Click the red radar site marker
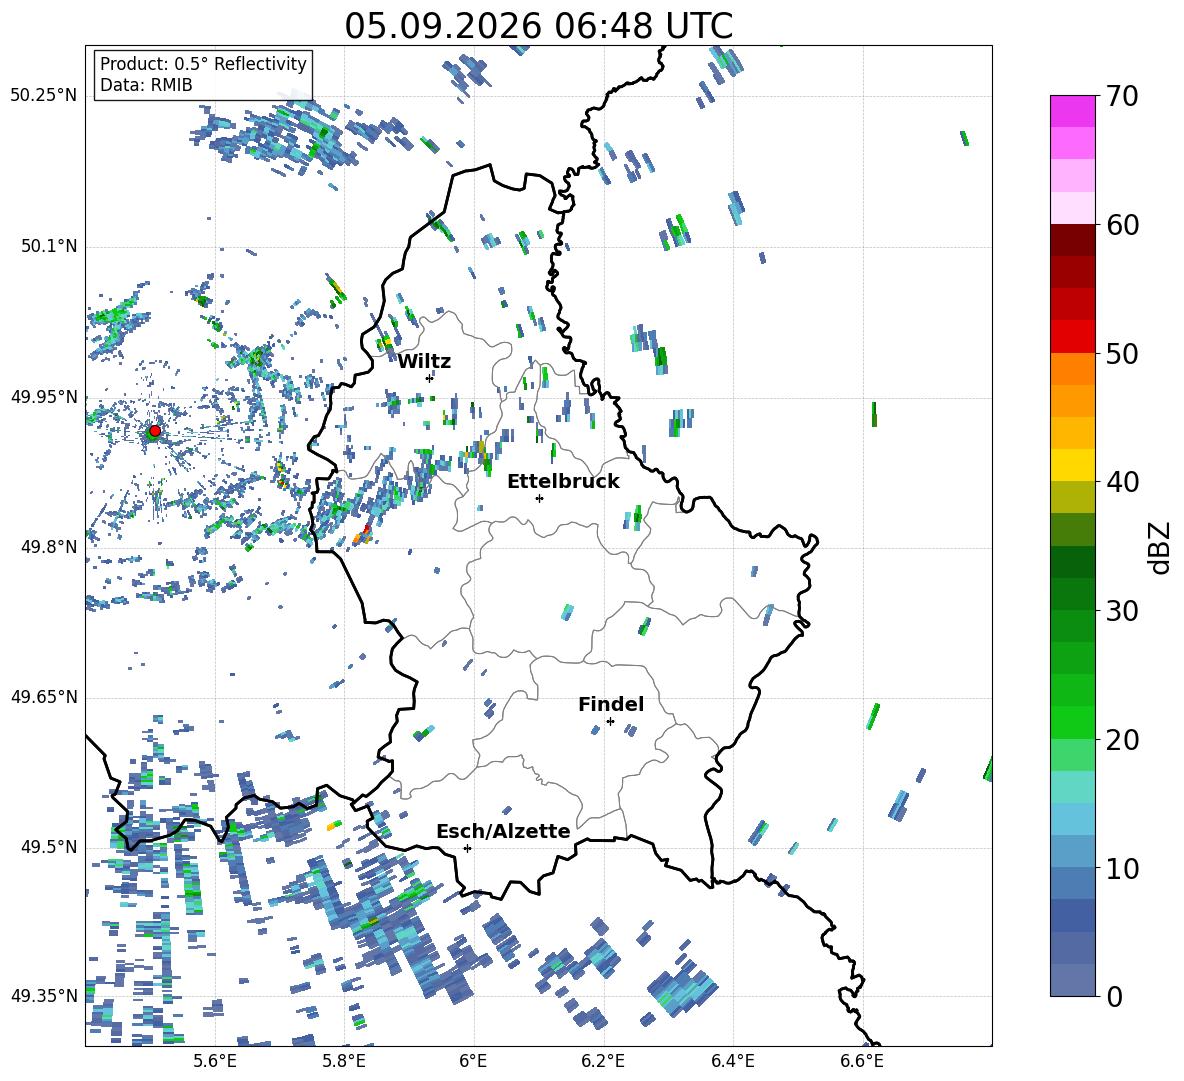1184x1081 pixels. tap(155, 431)
